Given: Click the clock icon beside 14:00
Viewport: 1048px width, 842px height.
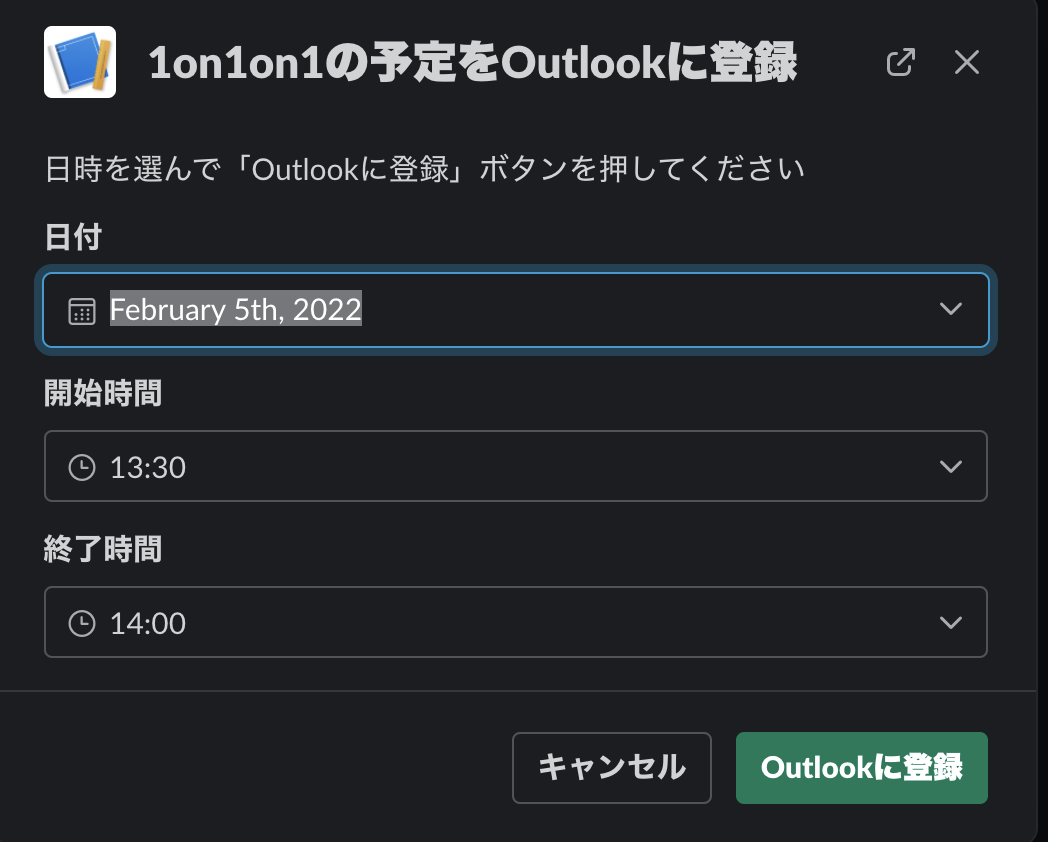Looking at the screenshot, I should (x=81, y=623).
